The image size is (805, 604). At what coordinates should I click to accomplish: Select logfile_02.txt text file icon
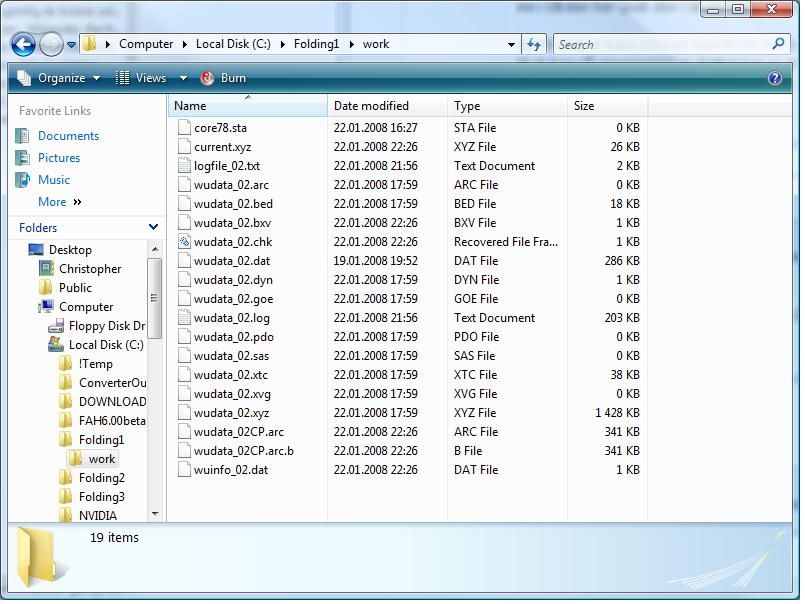click(x=184, y=166)
